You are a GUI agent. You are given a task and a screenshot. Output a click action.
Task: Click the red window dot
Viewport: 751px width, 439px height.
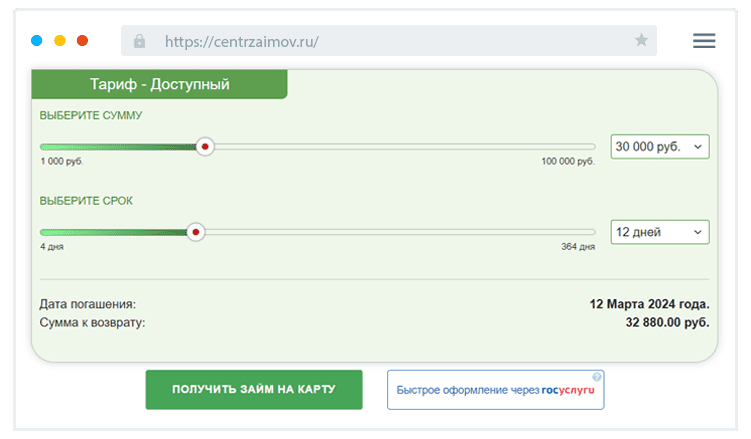click(82, 41)
